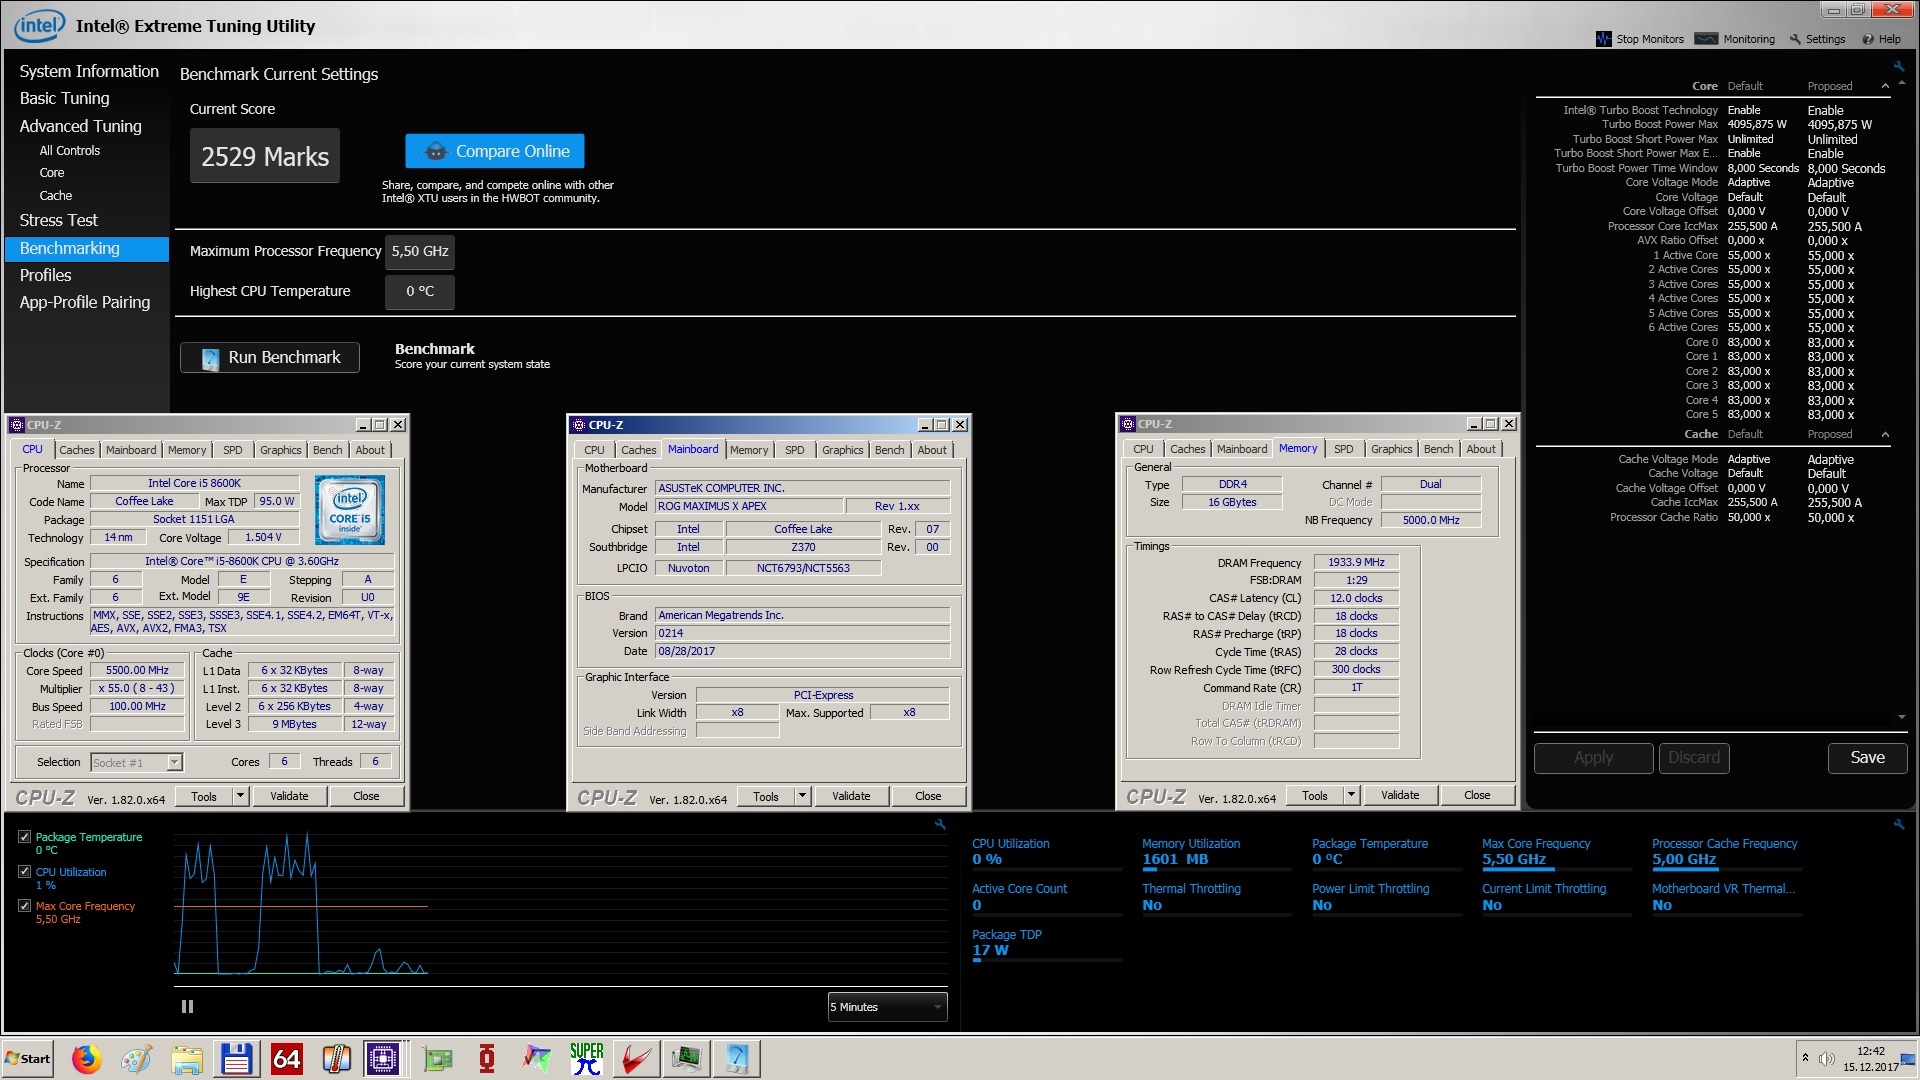
Task: Open Profiles in sidebar
Action: (x=46, y=275)
